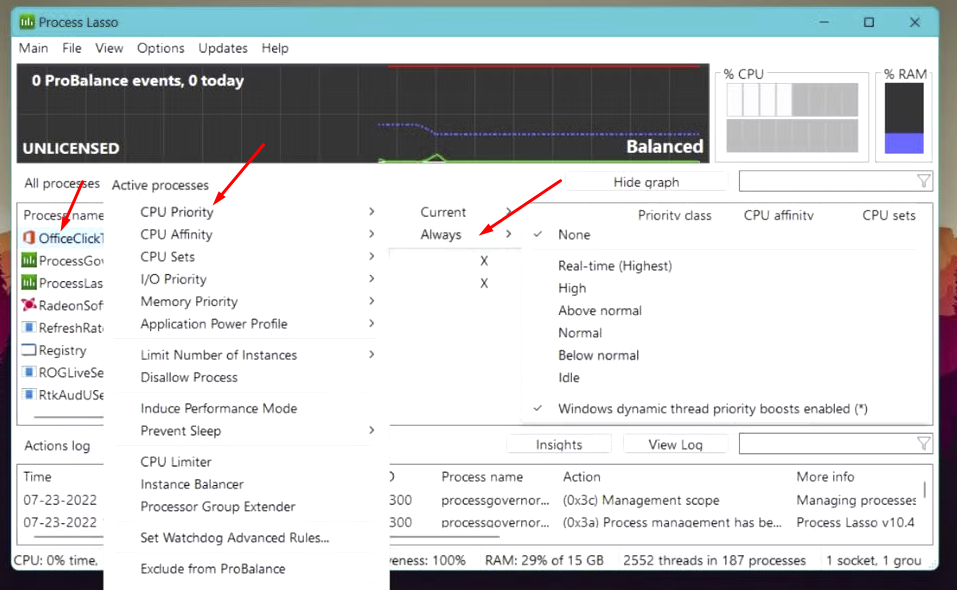Sort by the Priority class column header
This screenshot has height=590, width=957.
[674, 215]
